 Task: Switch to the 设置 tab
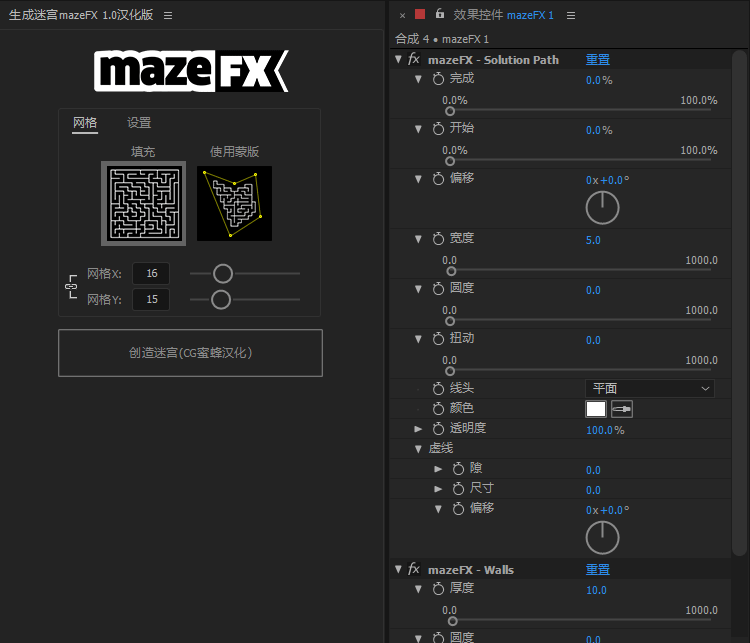point(139,123)
